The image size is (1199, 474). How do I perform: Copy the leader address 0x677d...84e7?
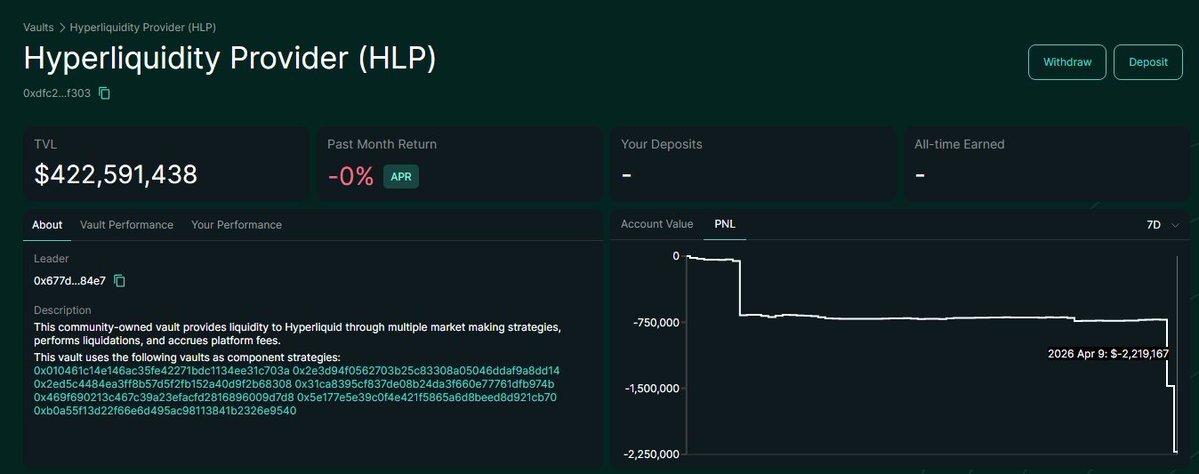coord(119,281)
